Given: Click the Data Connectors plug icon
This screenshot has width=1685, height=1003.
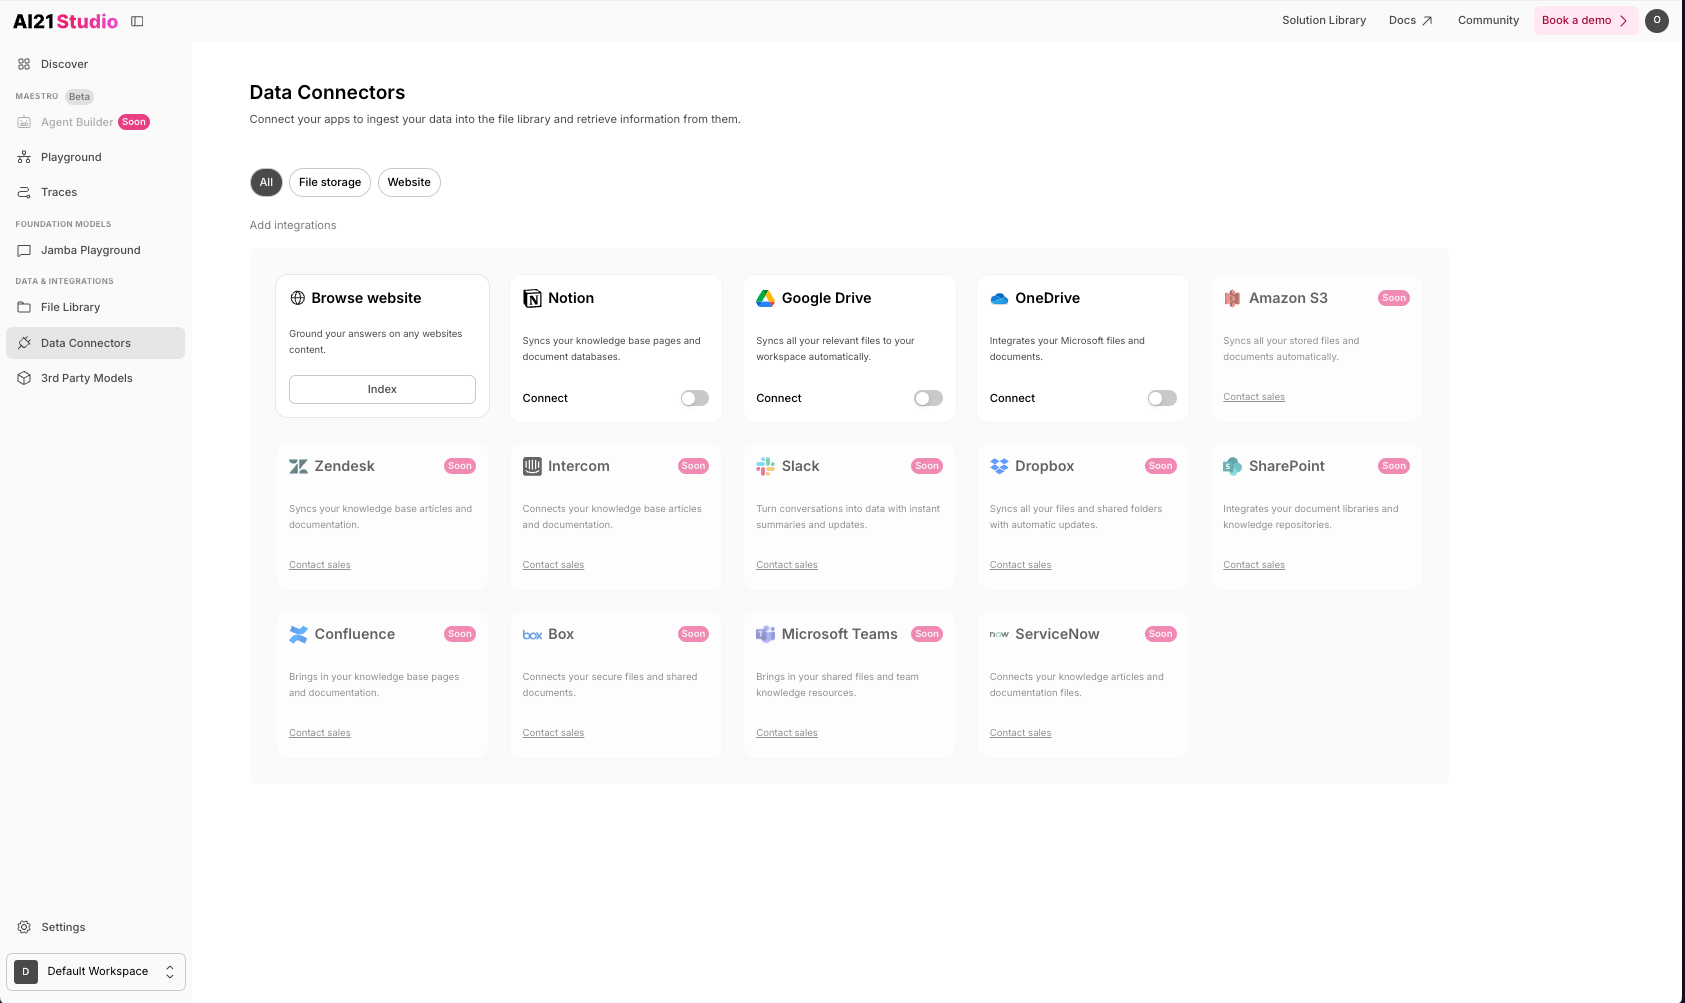Looking at the screenshot, I should tap(24, 343).
